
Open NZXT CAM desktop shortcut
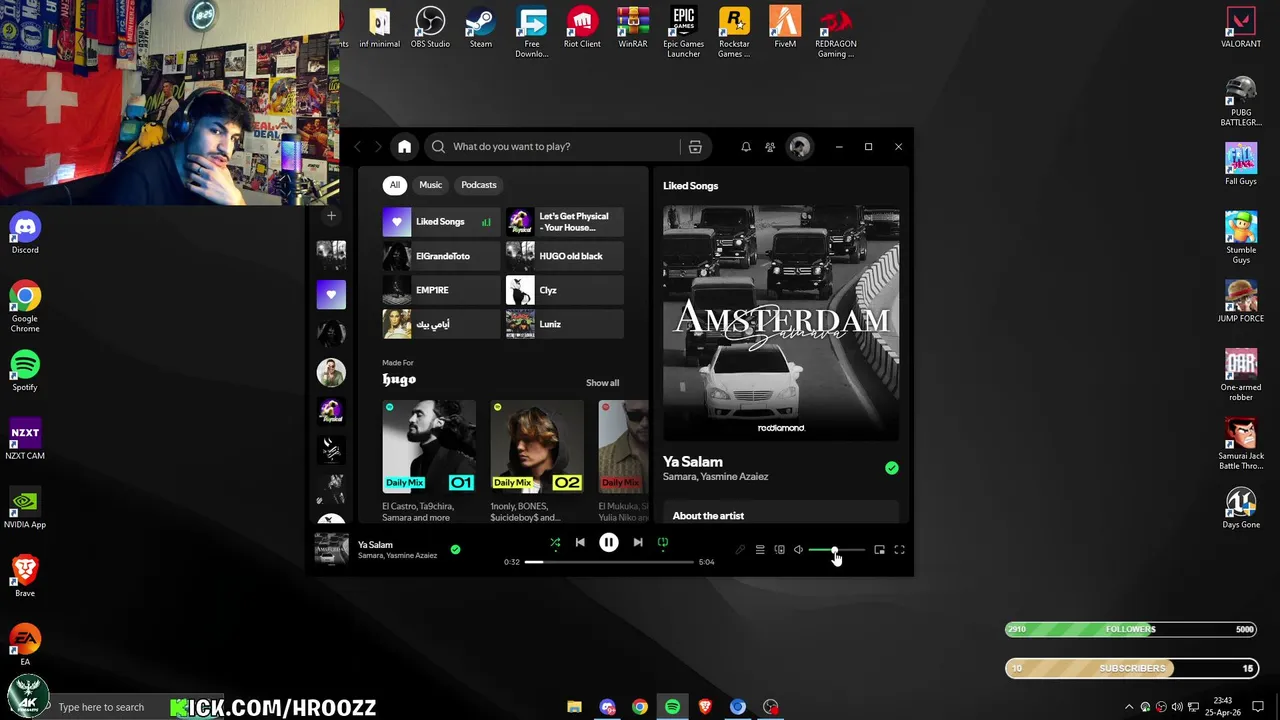click(x=25, y=440)
